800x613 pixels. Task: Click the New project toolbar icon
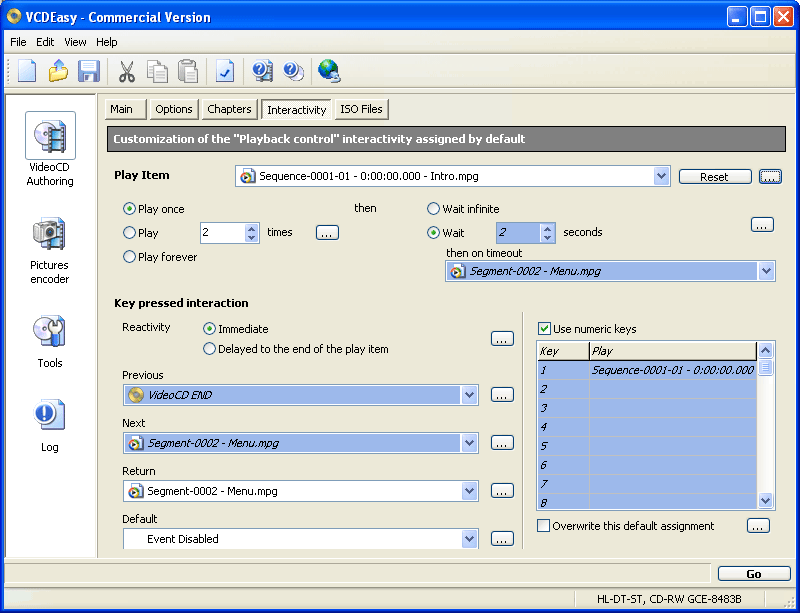pyautogui.click(x=28, y=70)
